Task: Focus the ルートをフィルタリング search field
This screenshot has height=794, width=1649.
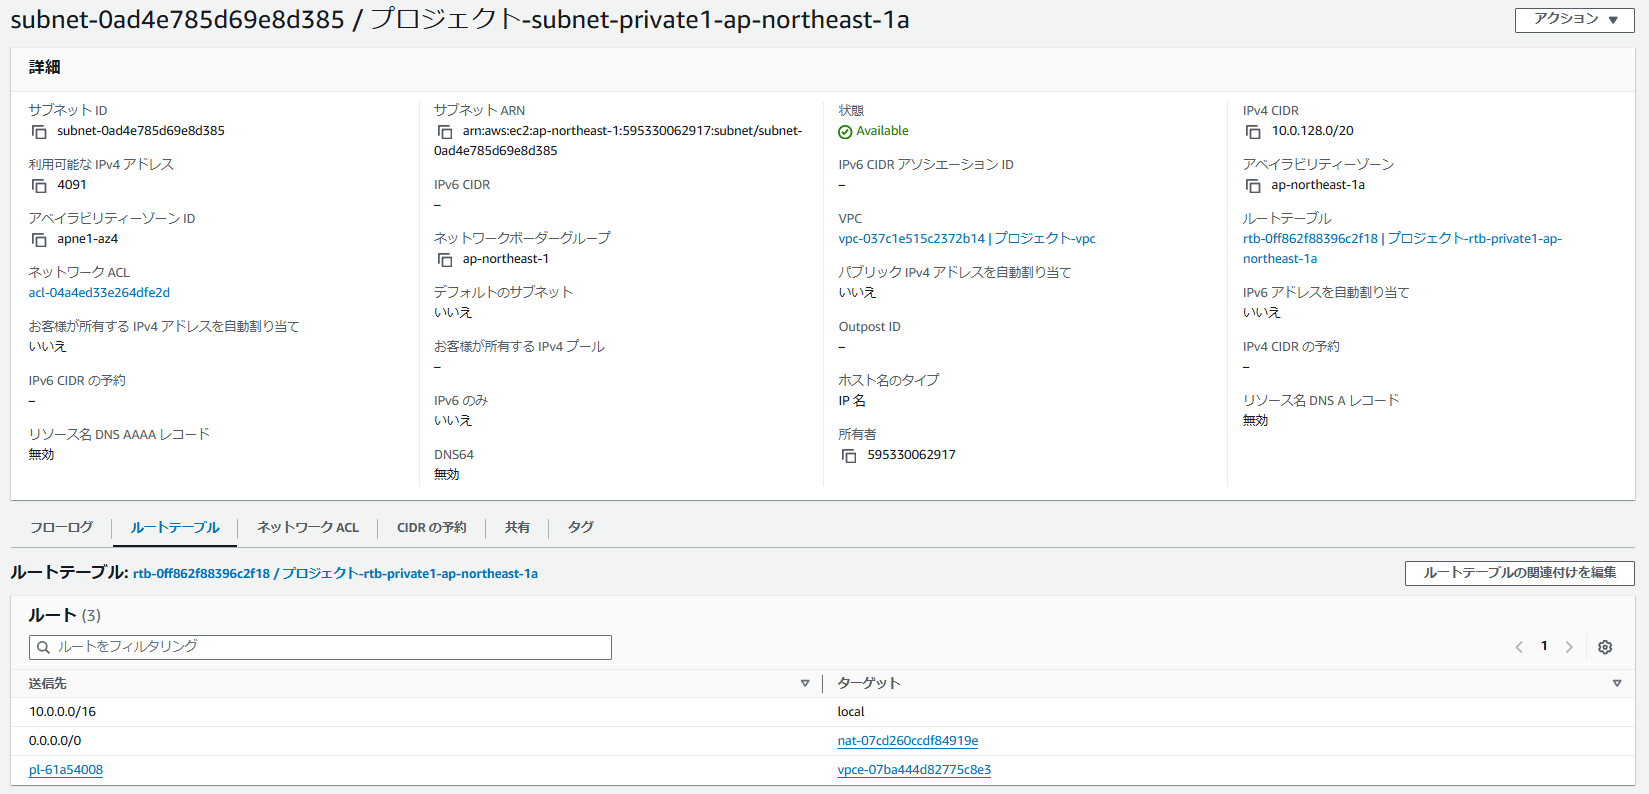Action: [x=320, y=647]
